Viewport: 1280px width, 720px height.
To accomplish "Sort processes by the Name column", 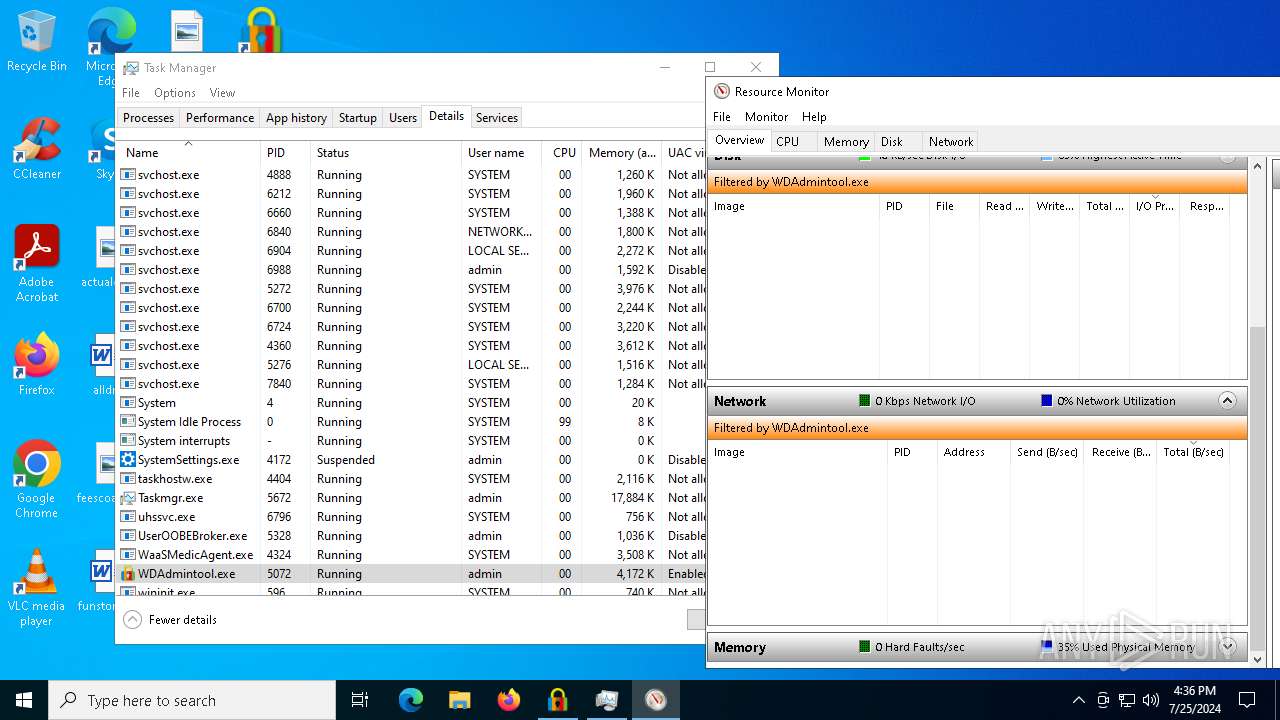I will click(x=188, y=153).
